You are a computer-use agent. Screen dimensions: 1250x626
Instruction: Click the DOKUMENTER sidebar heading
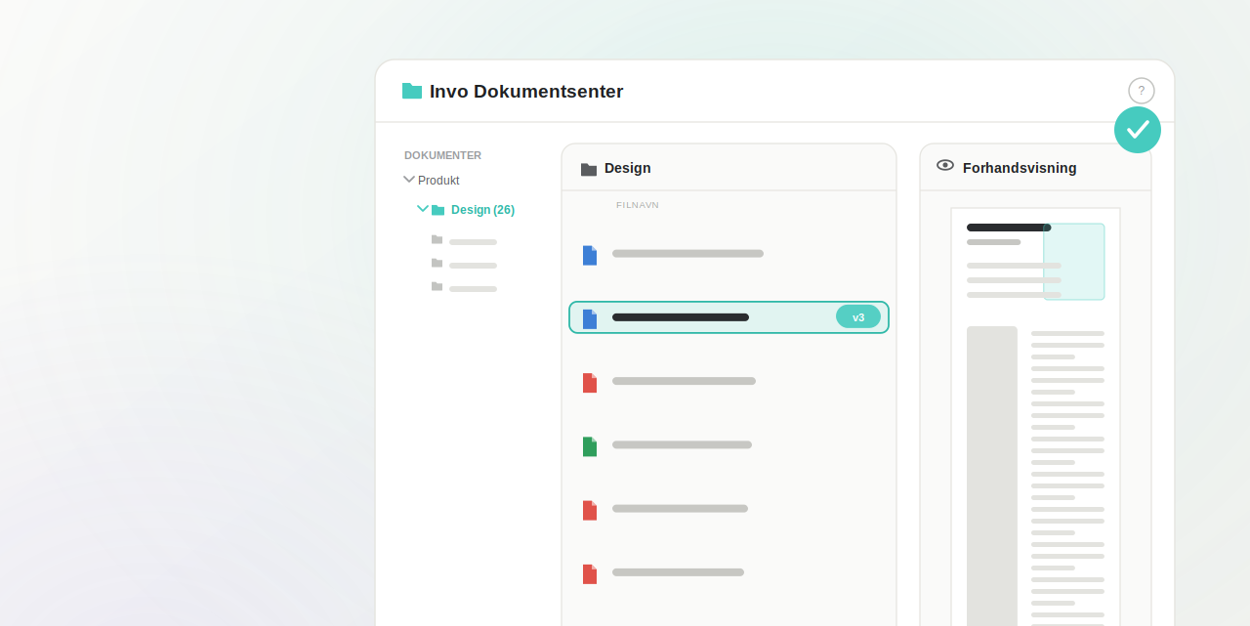pos(443,156)
